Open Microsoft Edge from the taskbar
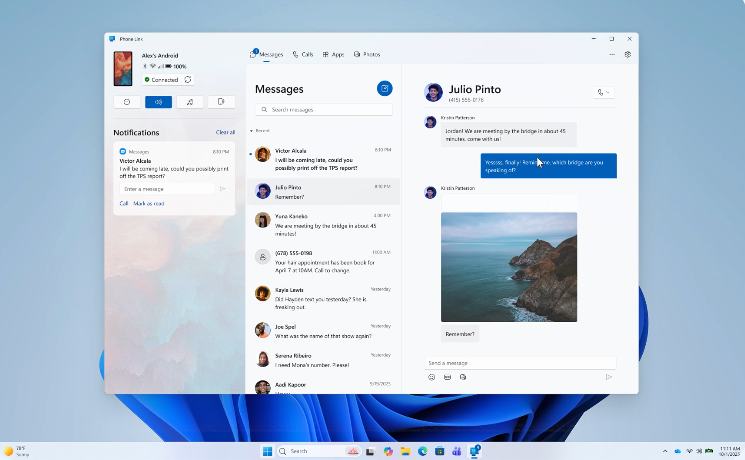This screenshot has width=745, height=460. point(422,451)
